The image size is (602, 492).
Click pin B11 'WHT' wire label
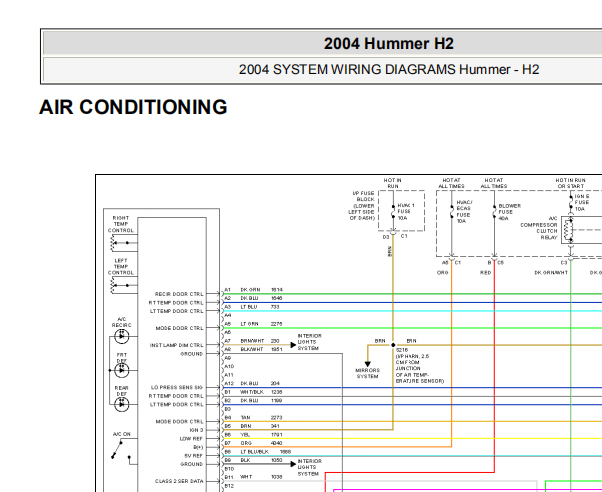tap(246, 477)
